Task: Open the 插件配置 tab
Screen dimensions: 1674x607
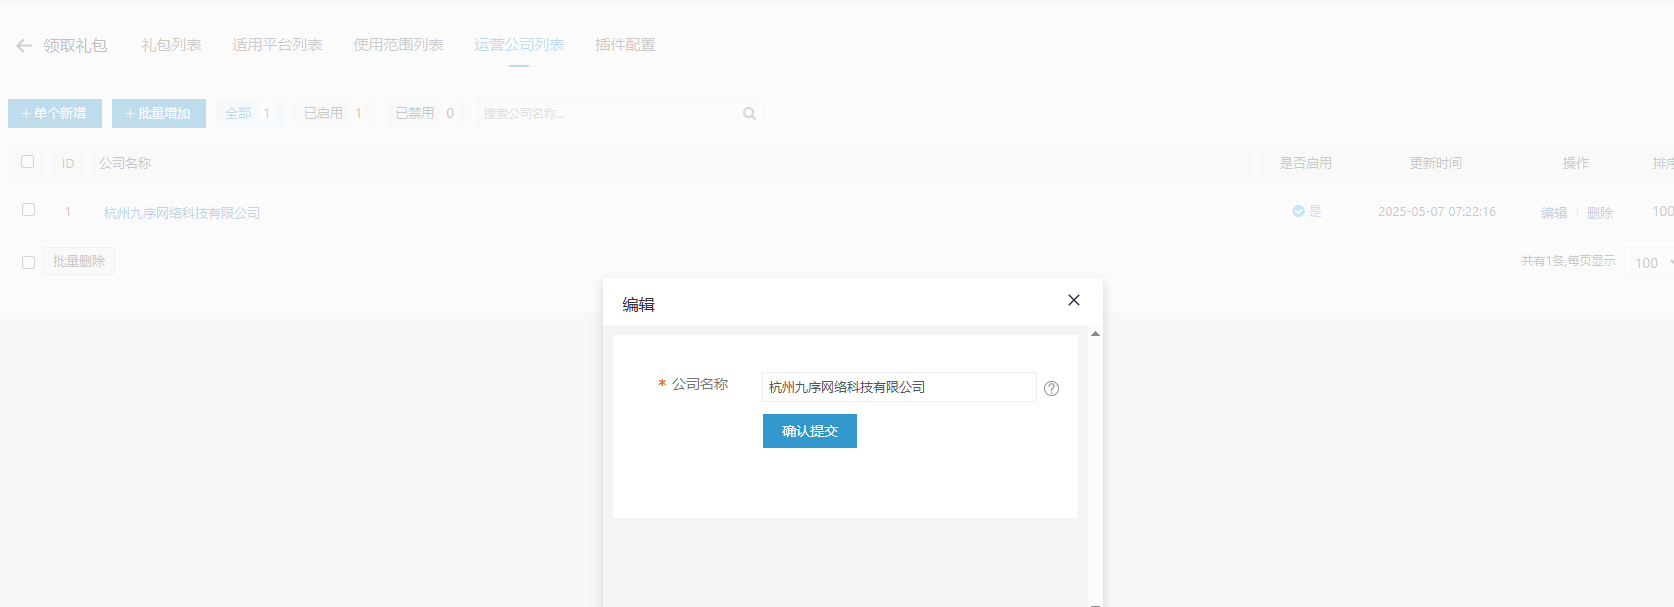Action: (x=625, y=45)
